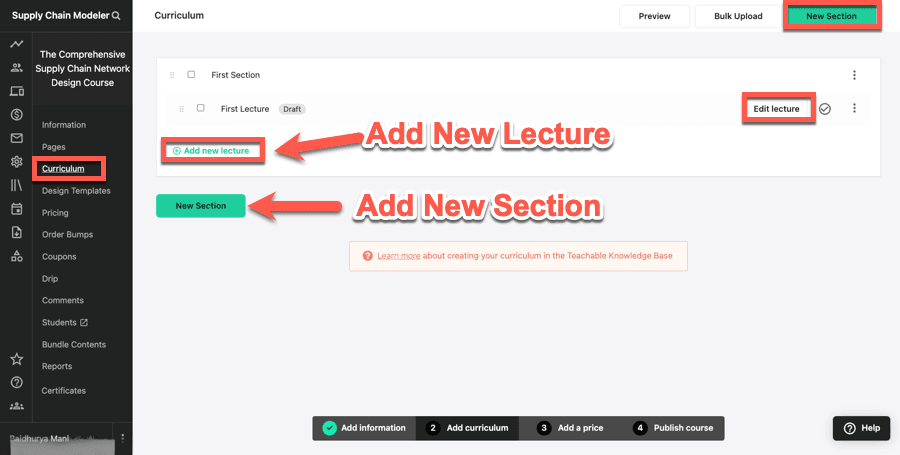Open the envelope emails icon
Image resolution: width=900 pixels, height=455 pixels.
[16, 138]
